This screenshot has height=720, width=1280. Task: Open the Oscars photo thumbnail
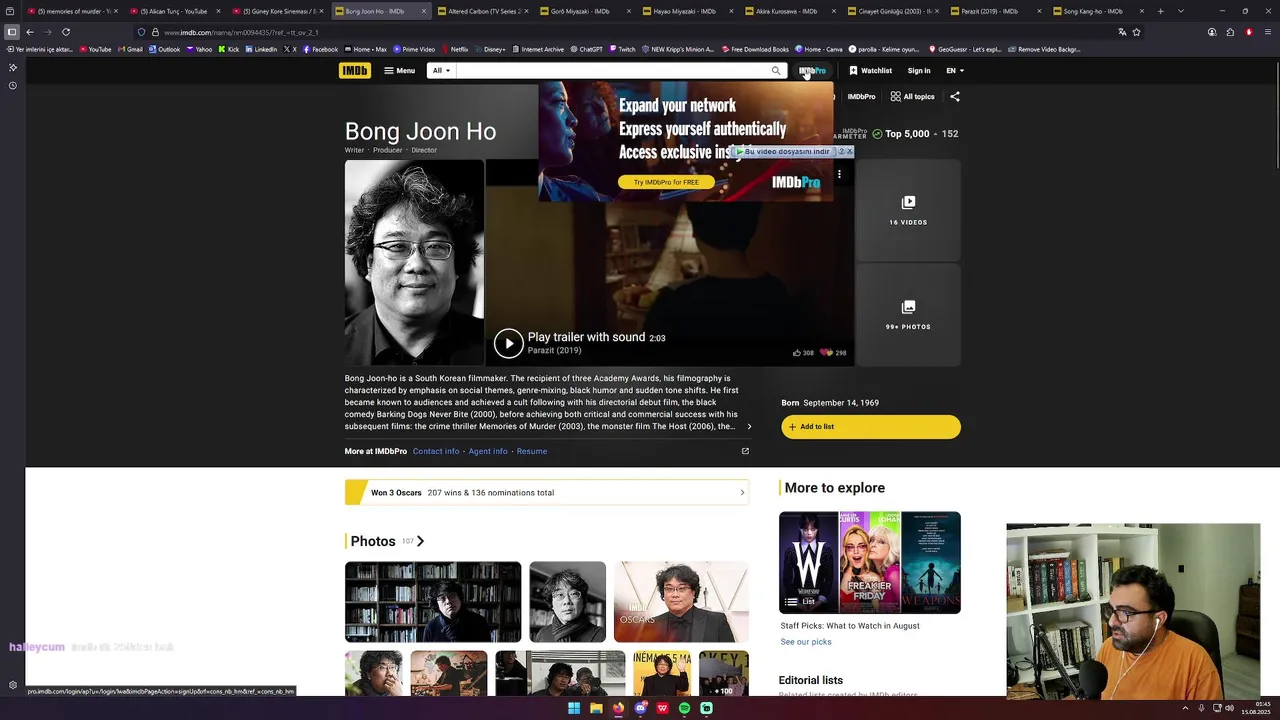[x=681, y=602]
